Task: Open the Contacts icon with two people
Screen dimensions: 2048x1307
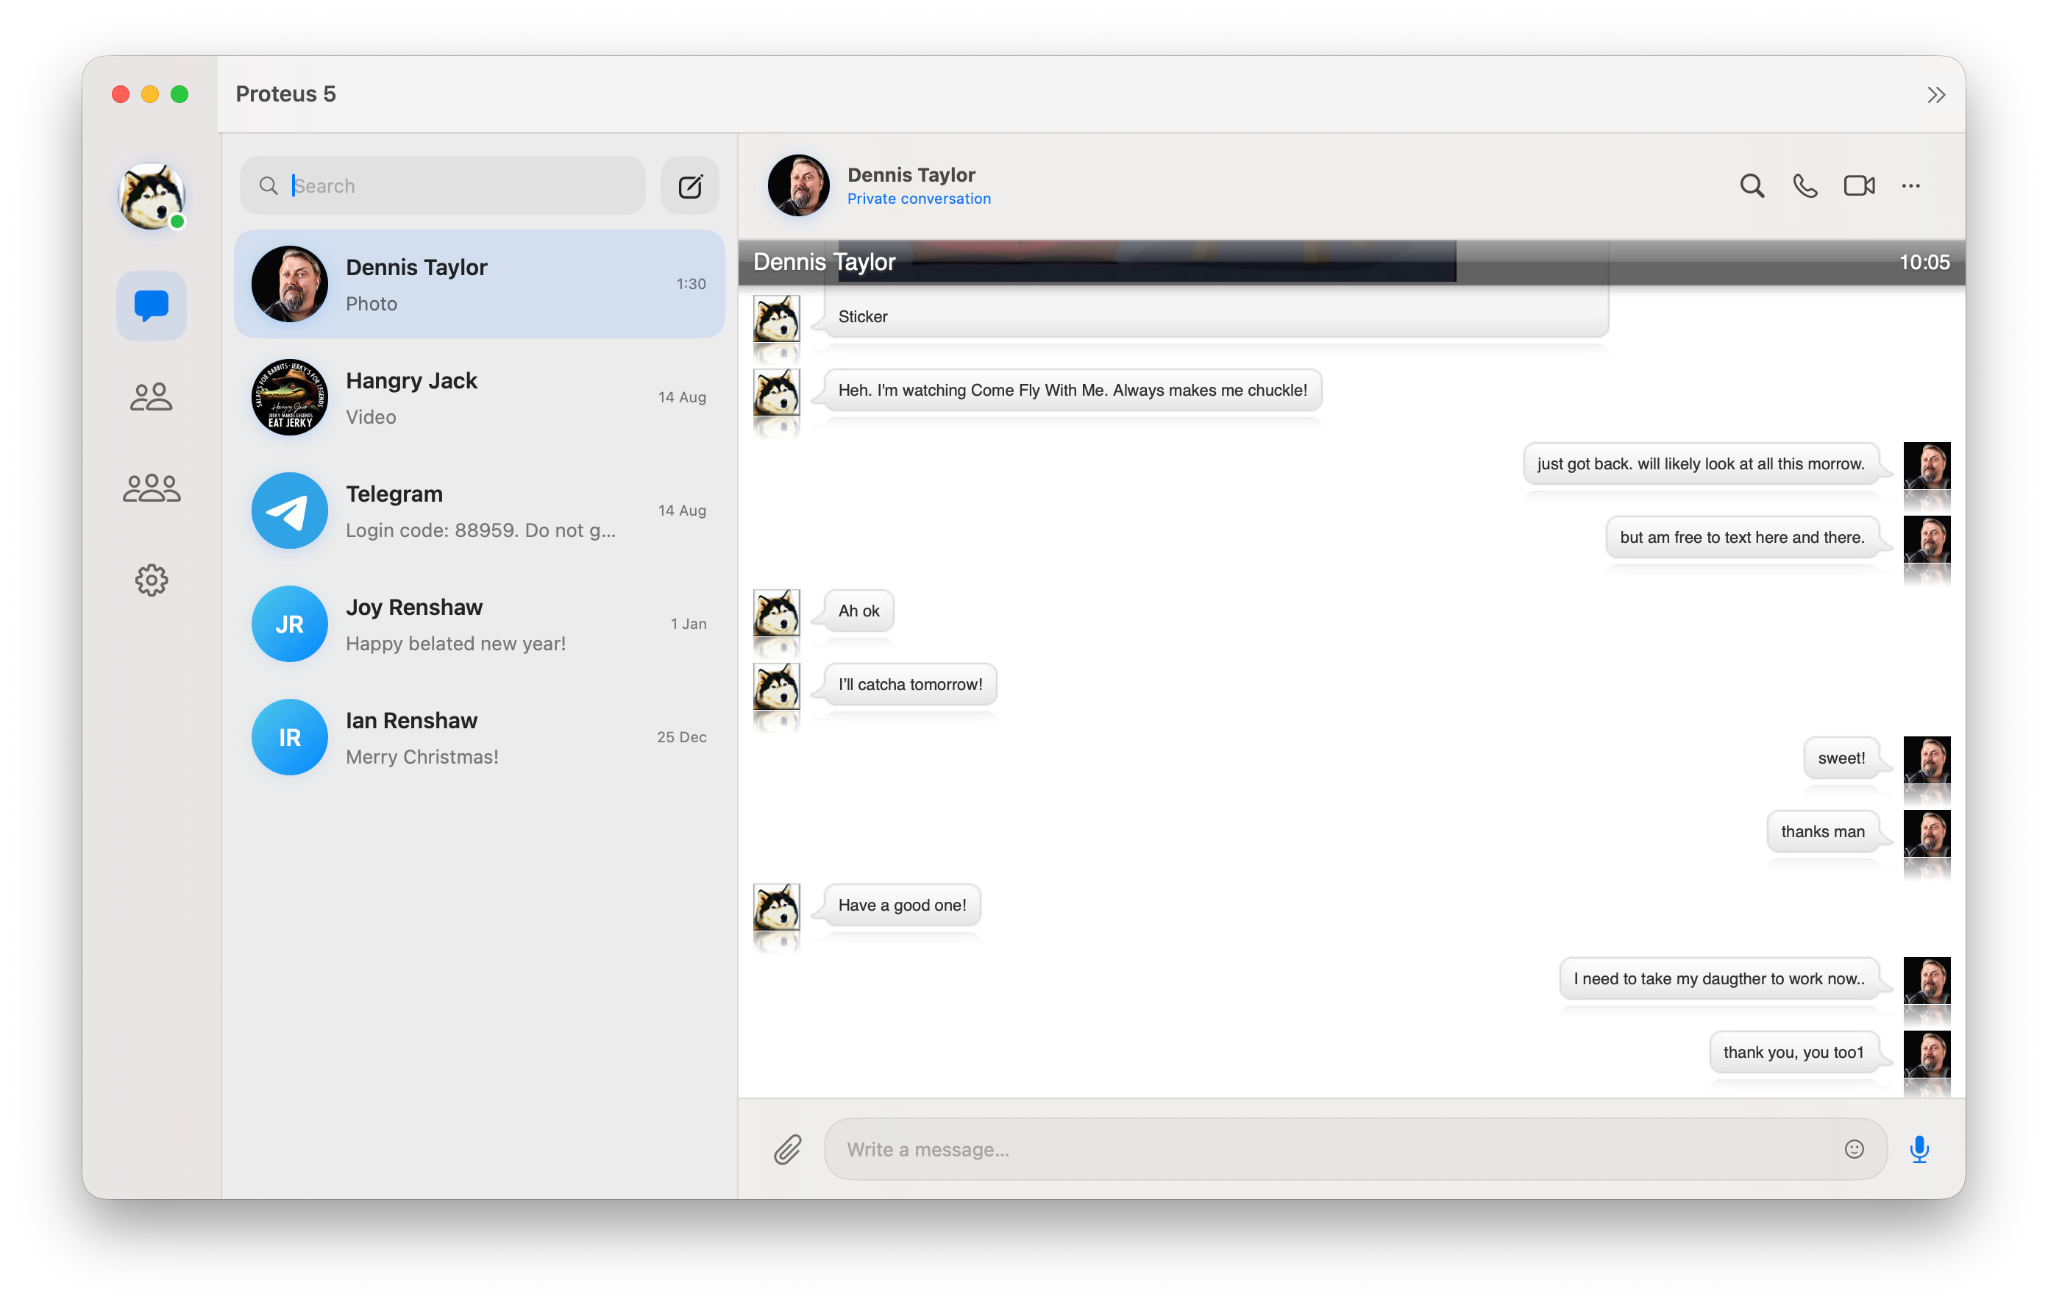Action: [151, 397]
